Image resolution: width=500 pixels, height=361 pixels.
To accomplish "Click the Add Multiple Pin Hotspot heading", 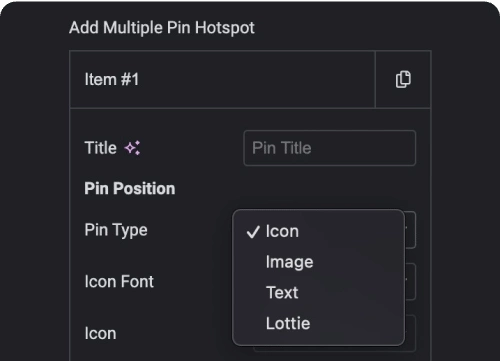I will [x=162, y=28].
